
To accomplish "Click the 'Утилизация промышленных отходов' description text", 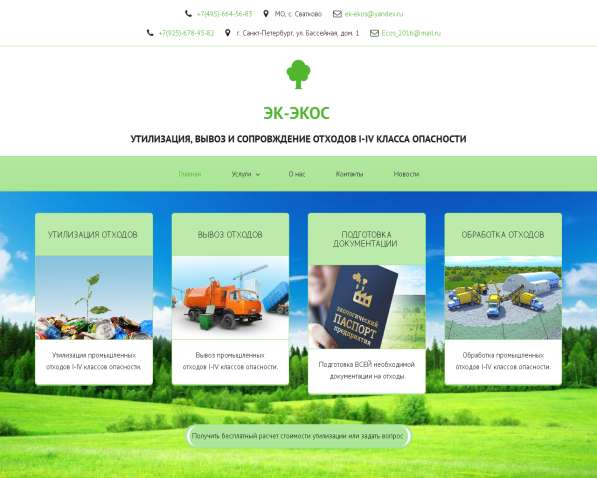I will click(x=94, y=361).
